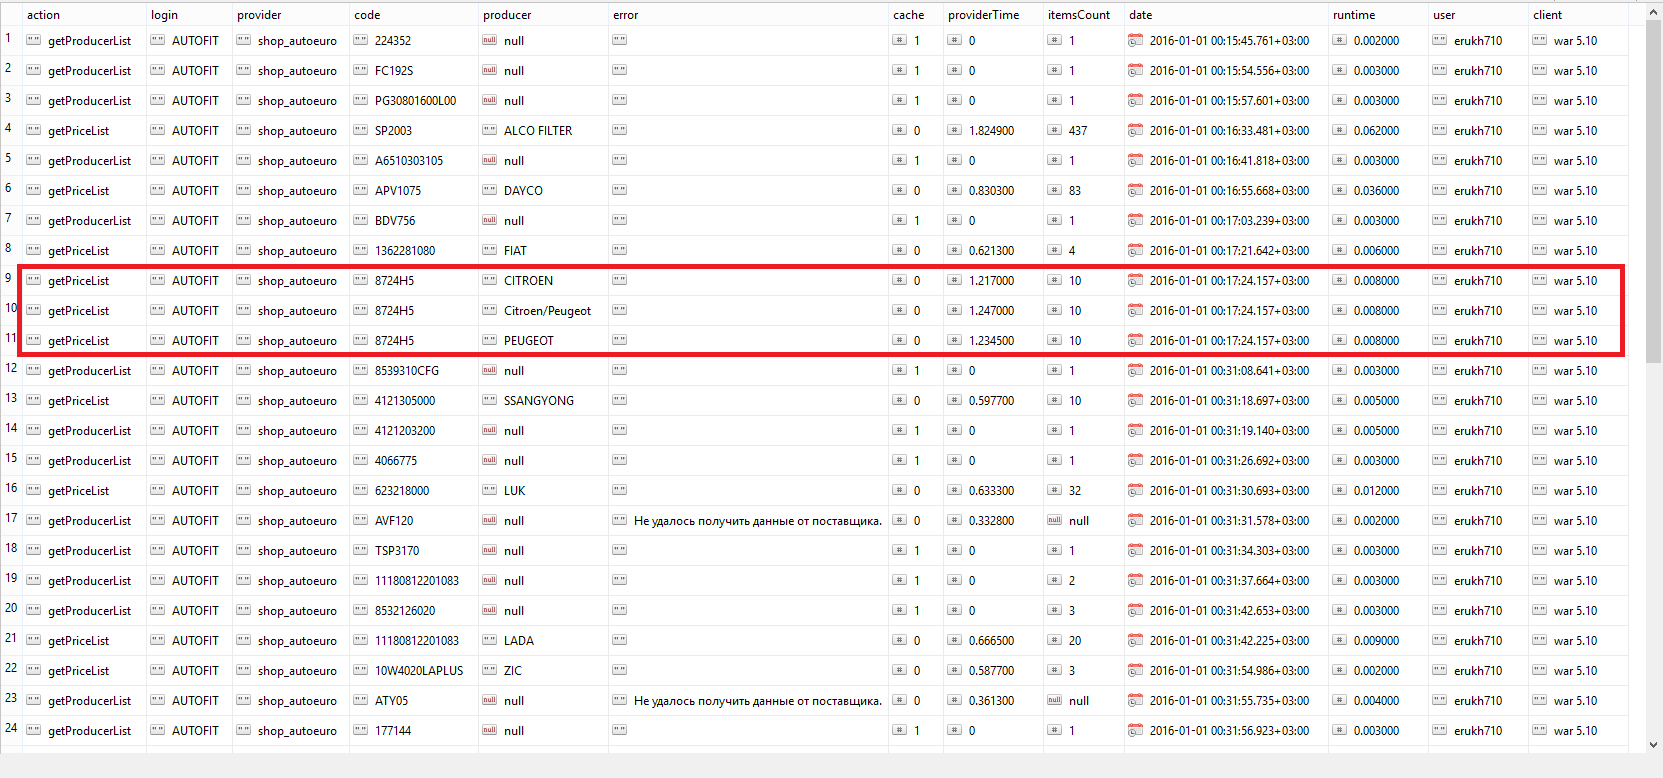
Task: Click the string icon before PEUGEOT producer
Action: pos(489,341)
